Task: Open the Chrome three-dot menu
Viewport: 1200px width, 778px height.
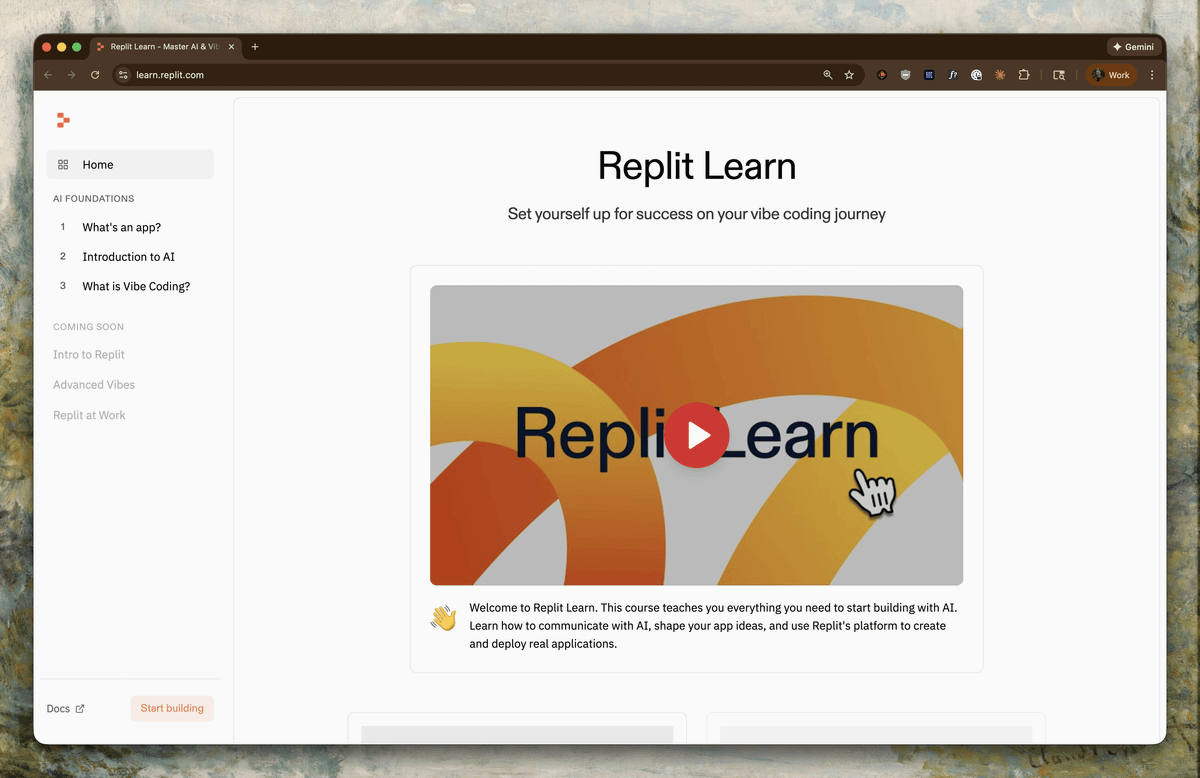Action: click(x=1152, y=75)
